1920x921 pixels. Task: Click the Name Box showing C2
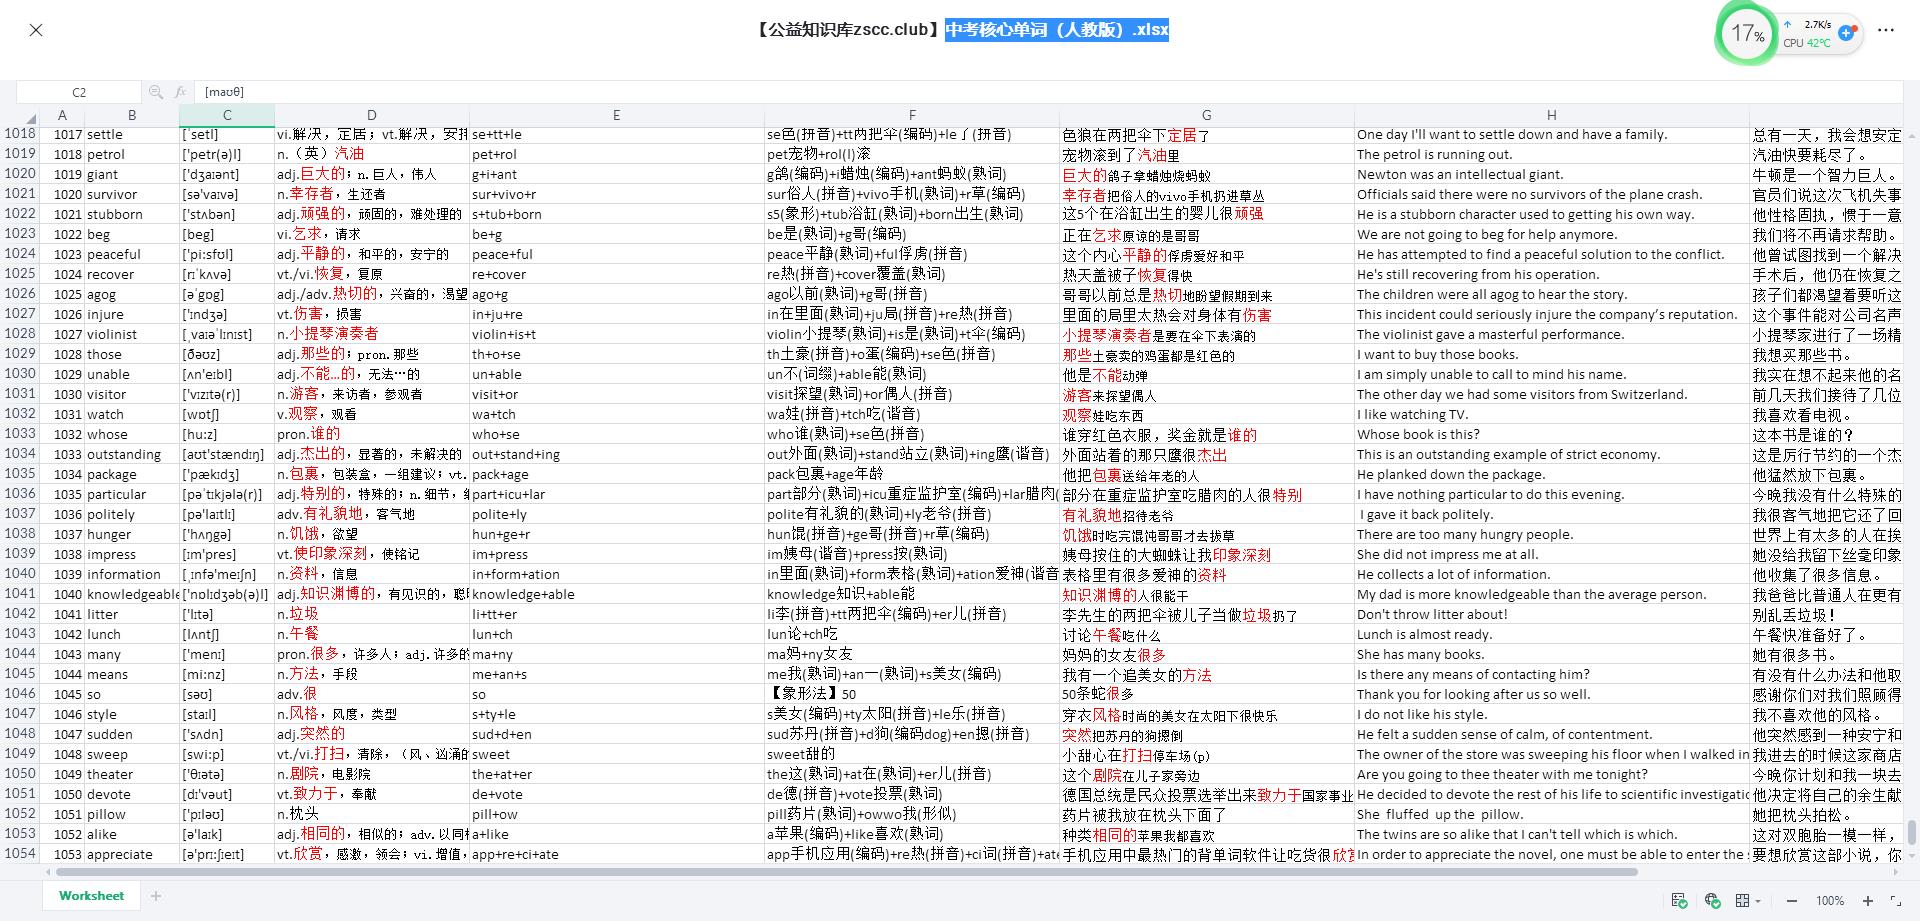80,91
